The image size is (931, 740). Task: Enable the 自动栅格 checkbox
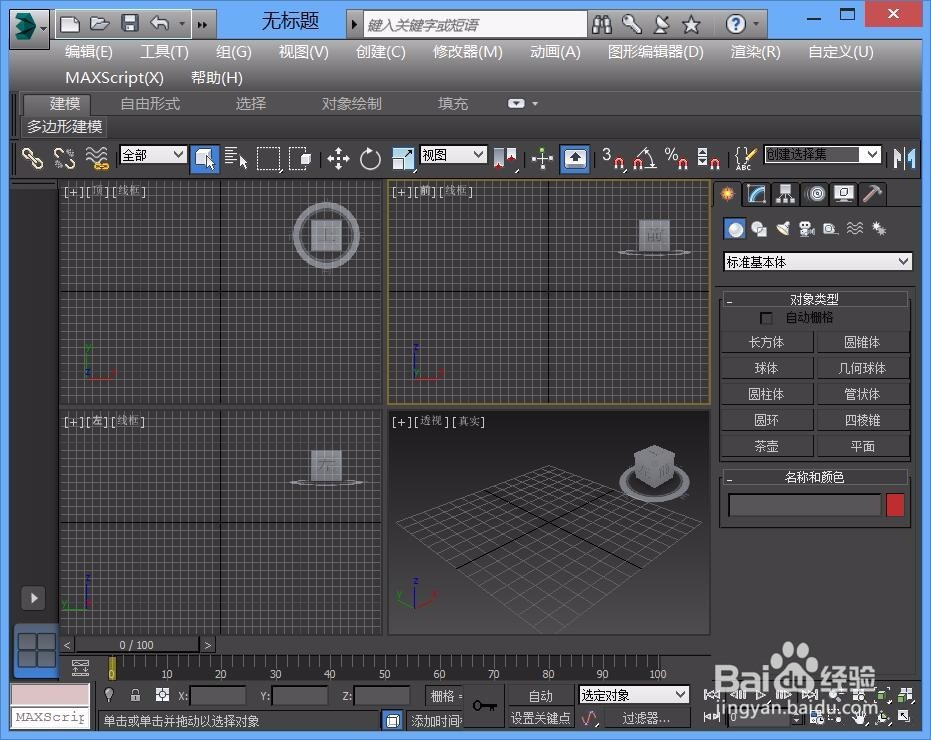(x=767, y=317)
